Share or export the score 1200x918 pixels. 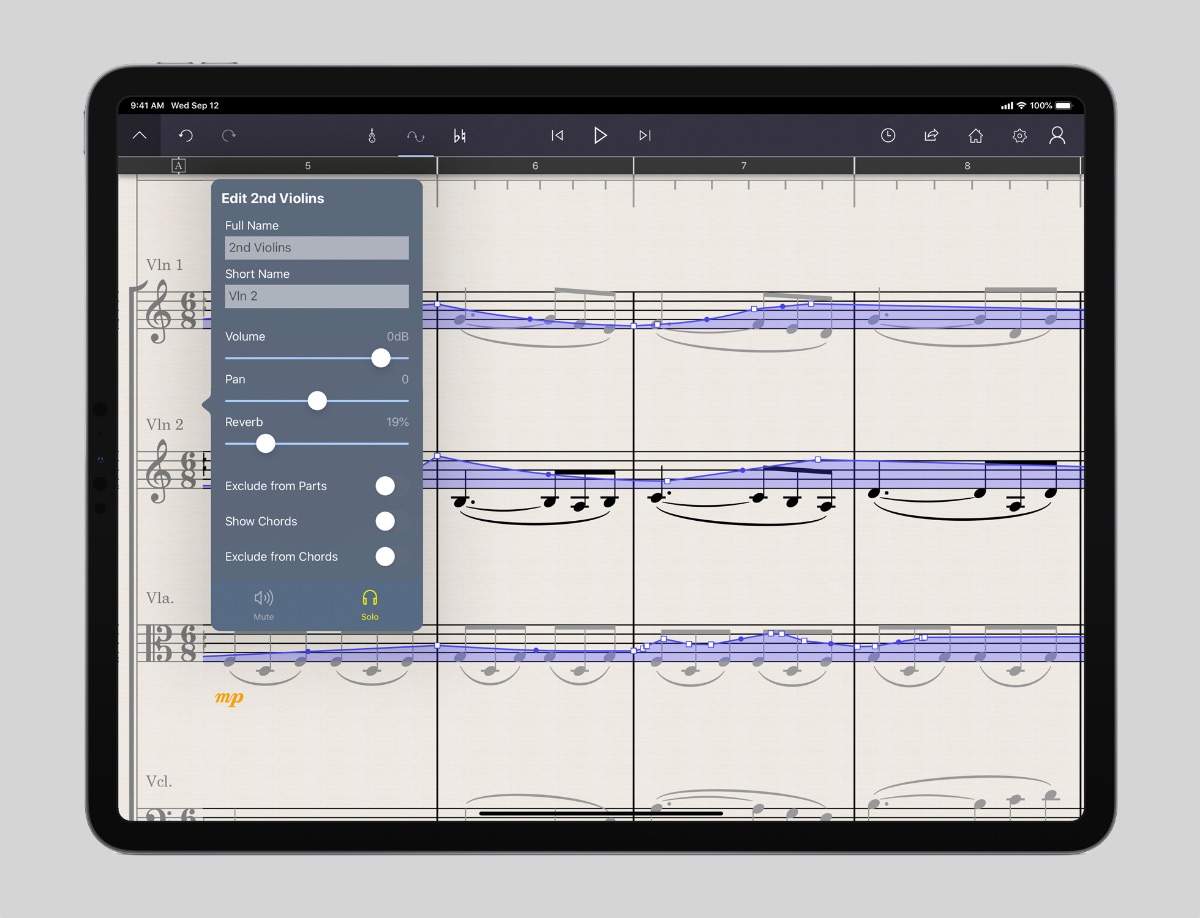tap(931, 136)
